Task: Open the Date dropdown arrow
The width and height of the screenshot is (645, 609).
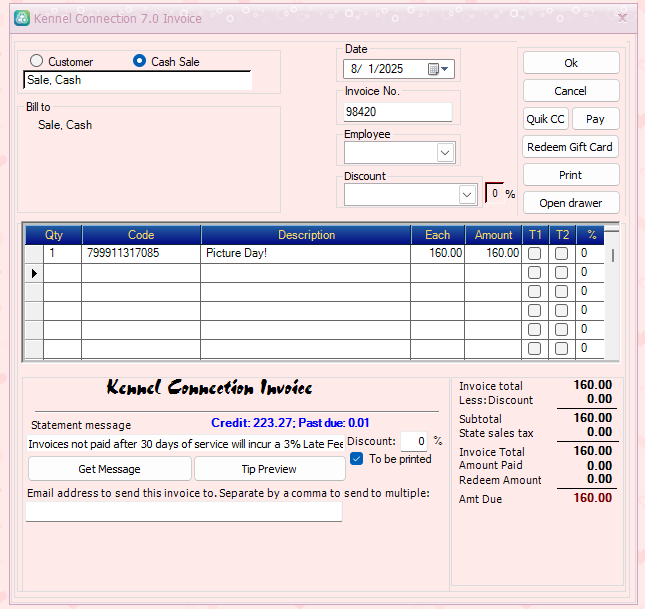Action: tap(445, 69)
